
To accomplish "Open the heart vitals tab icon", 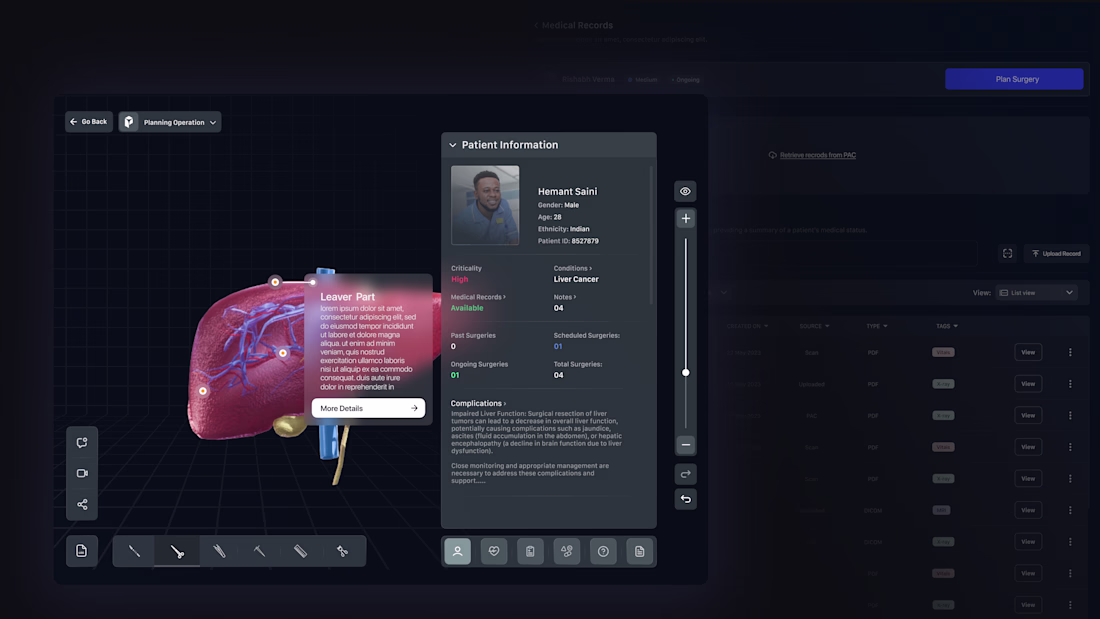I will coord(494,552).
